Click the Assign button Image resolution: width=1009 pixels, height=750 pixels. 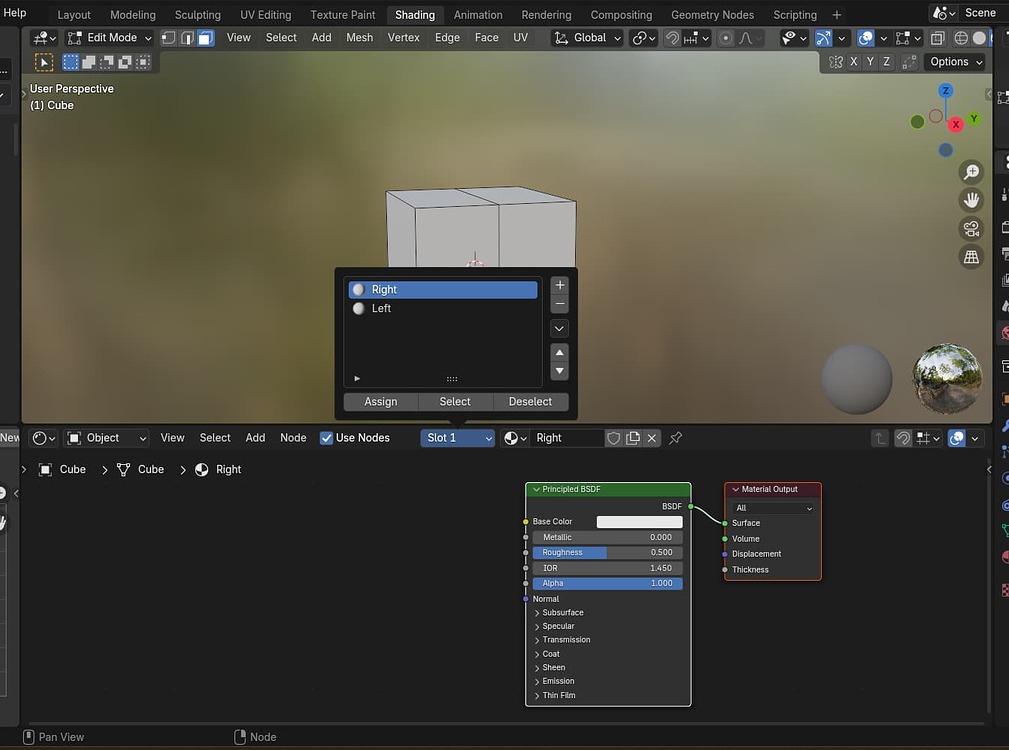pyautogui.click(x=380, y=401)
